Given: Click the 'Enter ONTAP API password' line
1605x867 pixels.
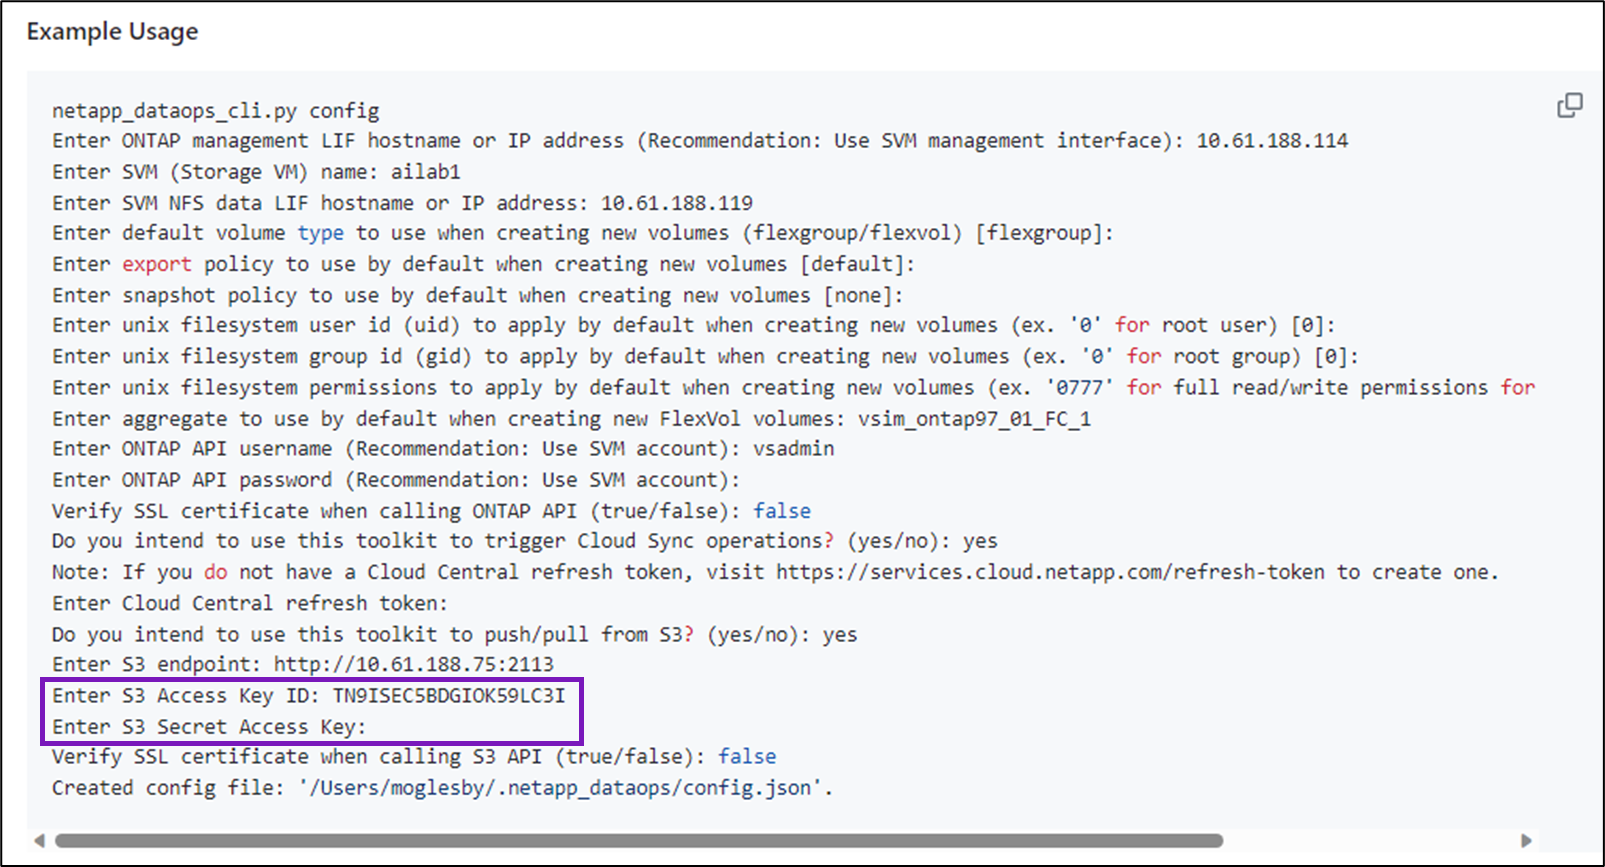Looking at the screenshot, I should (396, 480).
